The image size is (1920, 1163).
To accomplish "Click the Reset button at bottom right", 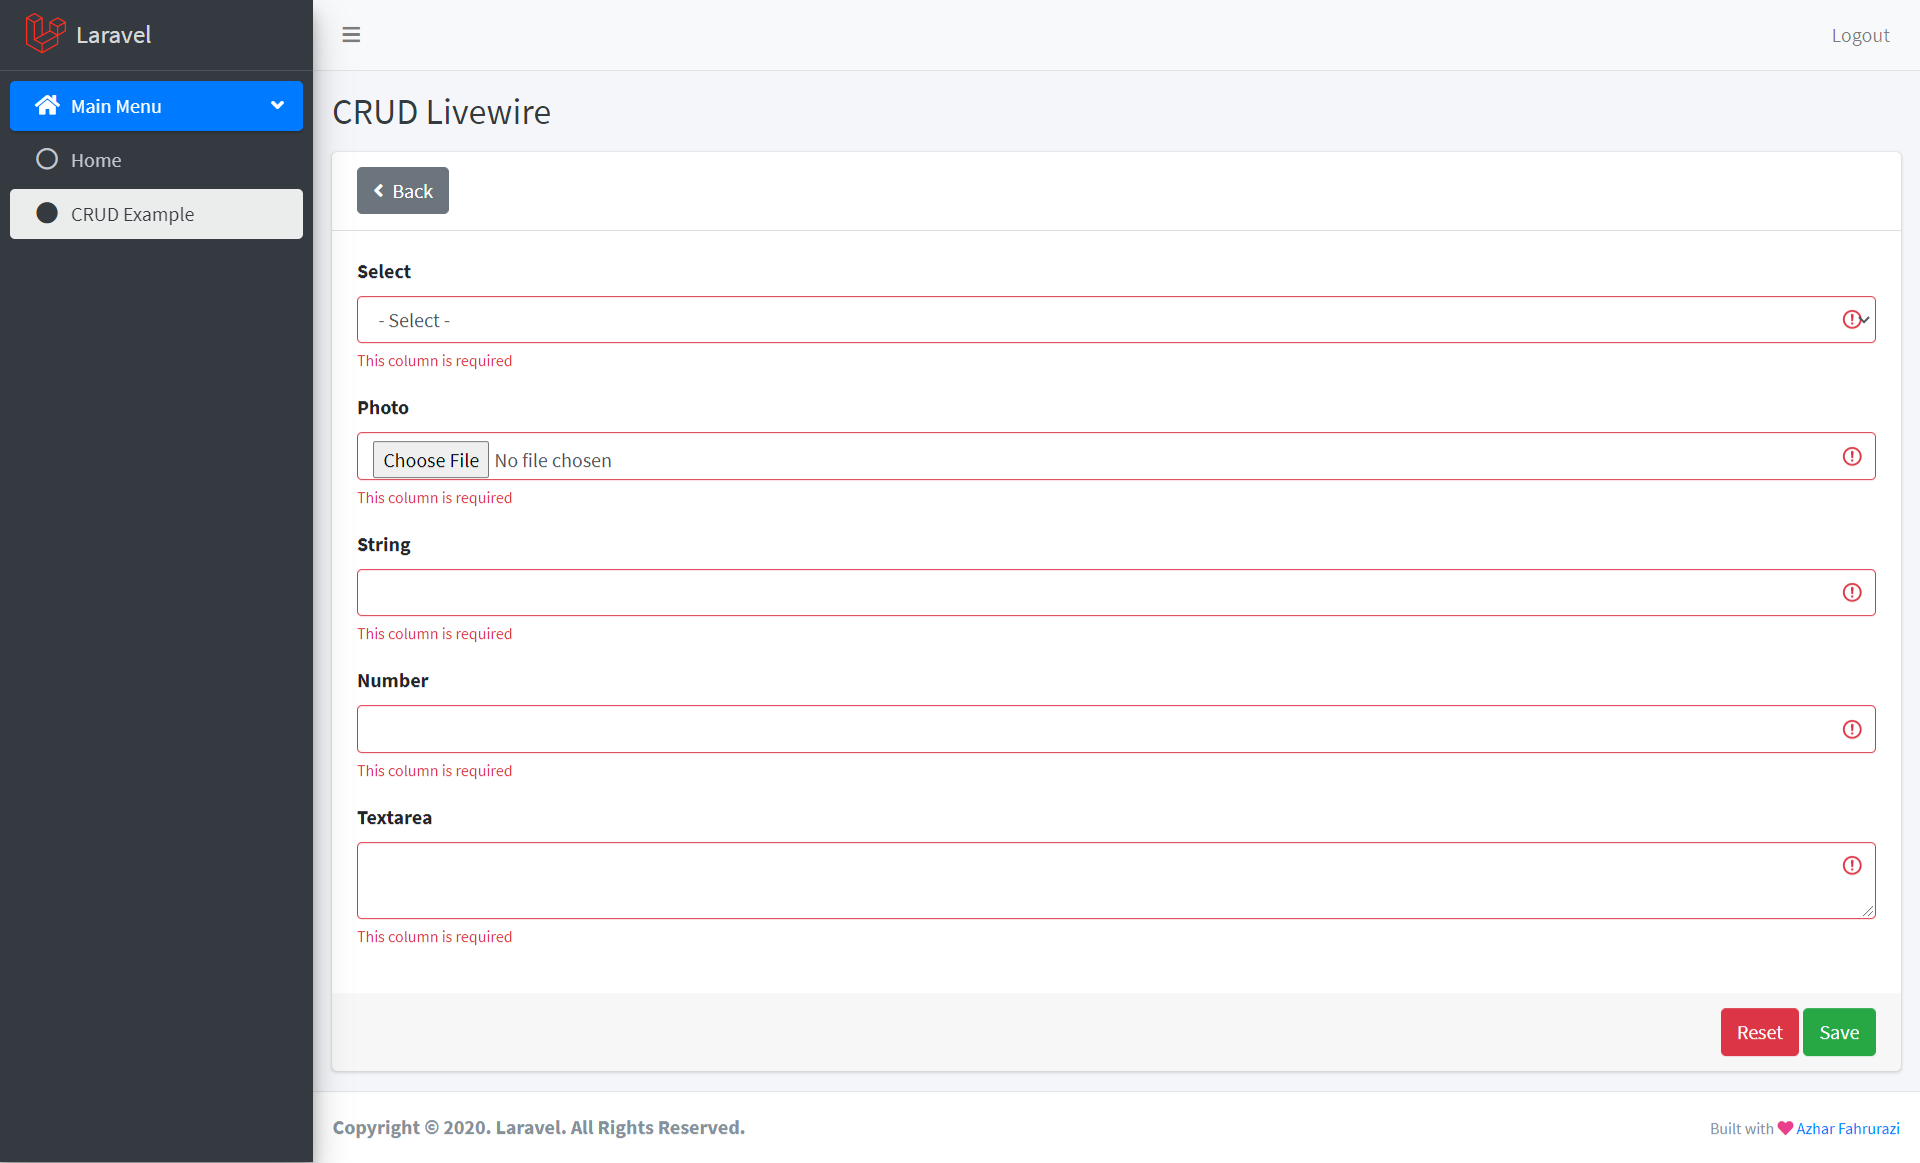I will (x=1760, y=1031).
